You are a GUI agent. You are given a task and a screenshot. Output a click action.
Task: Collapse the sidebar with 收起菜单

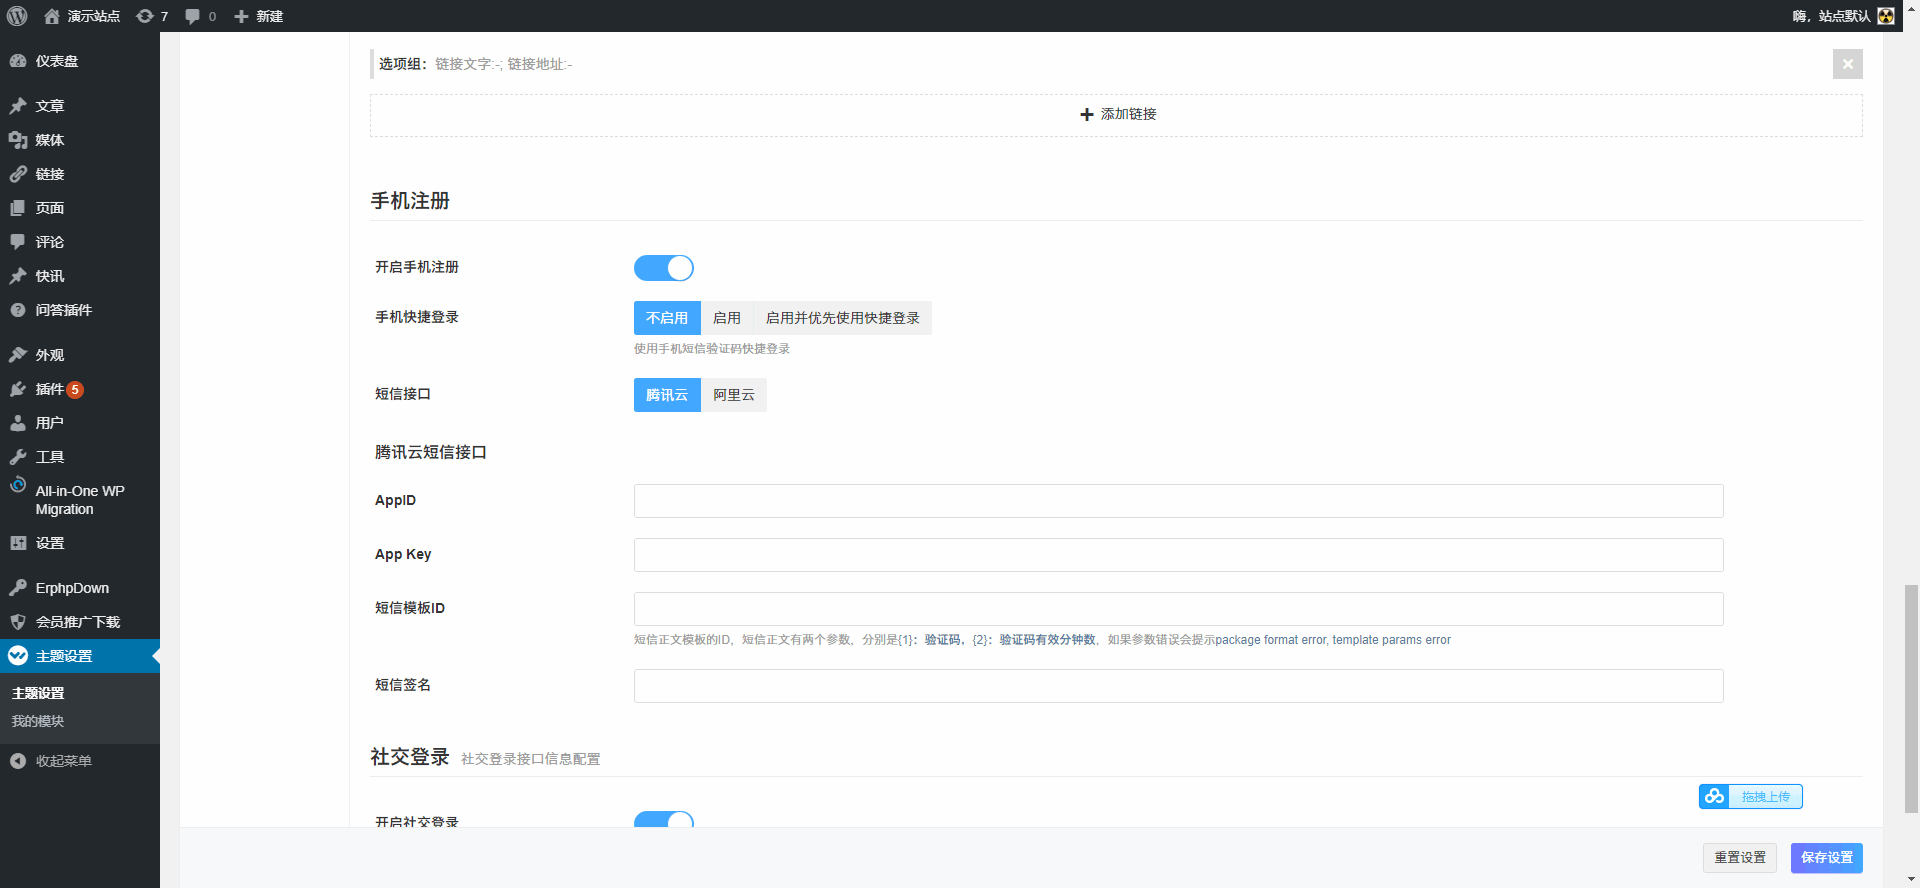(63, 761)
